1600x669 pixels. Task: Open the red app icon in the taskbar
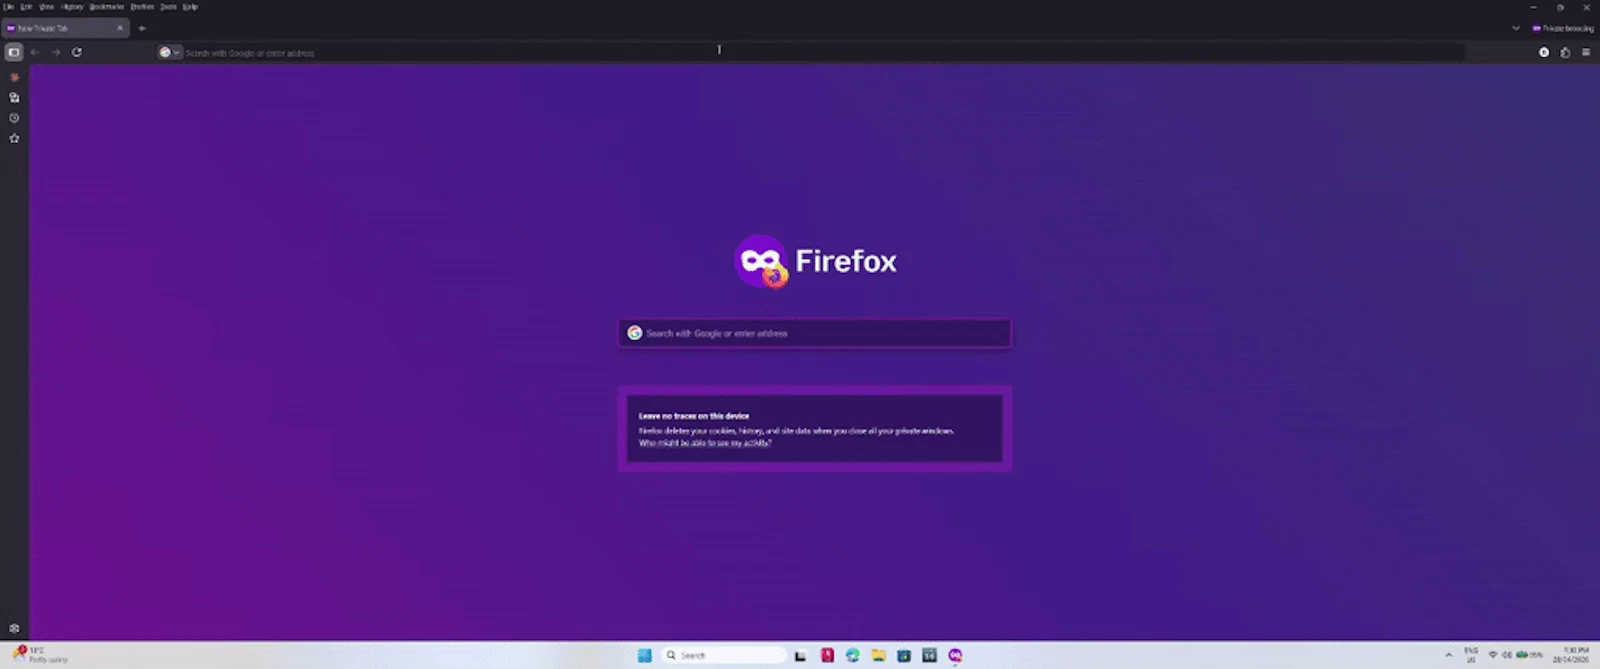[827, 655]
